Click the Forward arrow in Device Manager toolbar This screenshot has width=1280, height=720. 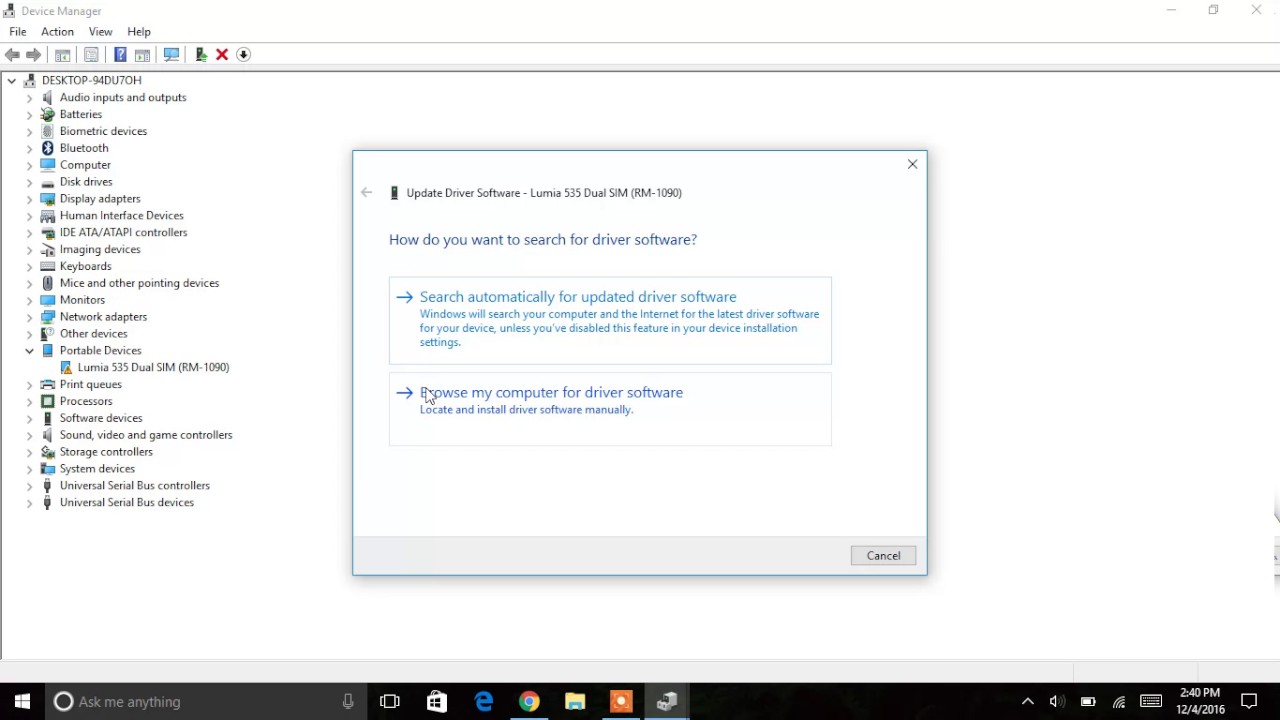point(33,55)
